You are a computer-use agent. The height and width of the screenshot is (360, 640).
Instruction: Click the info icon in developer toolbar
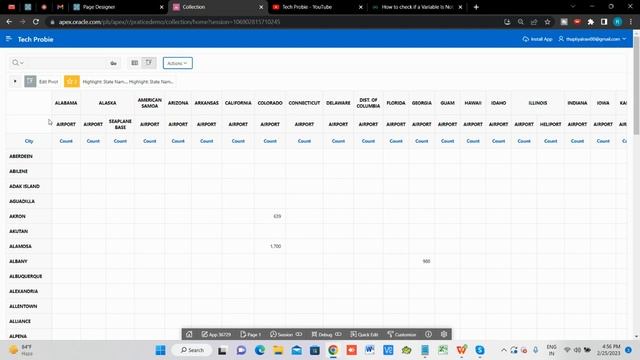428,334
